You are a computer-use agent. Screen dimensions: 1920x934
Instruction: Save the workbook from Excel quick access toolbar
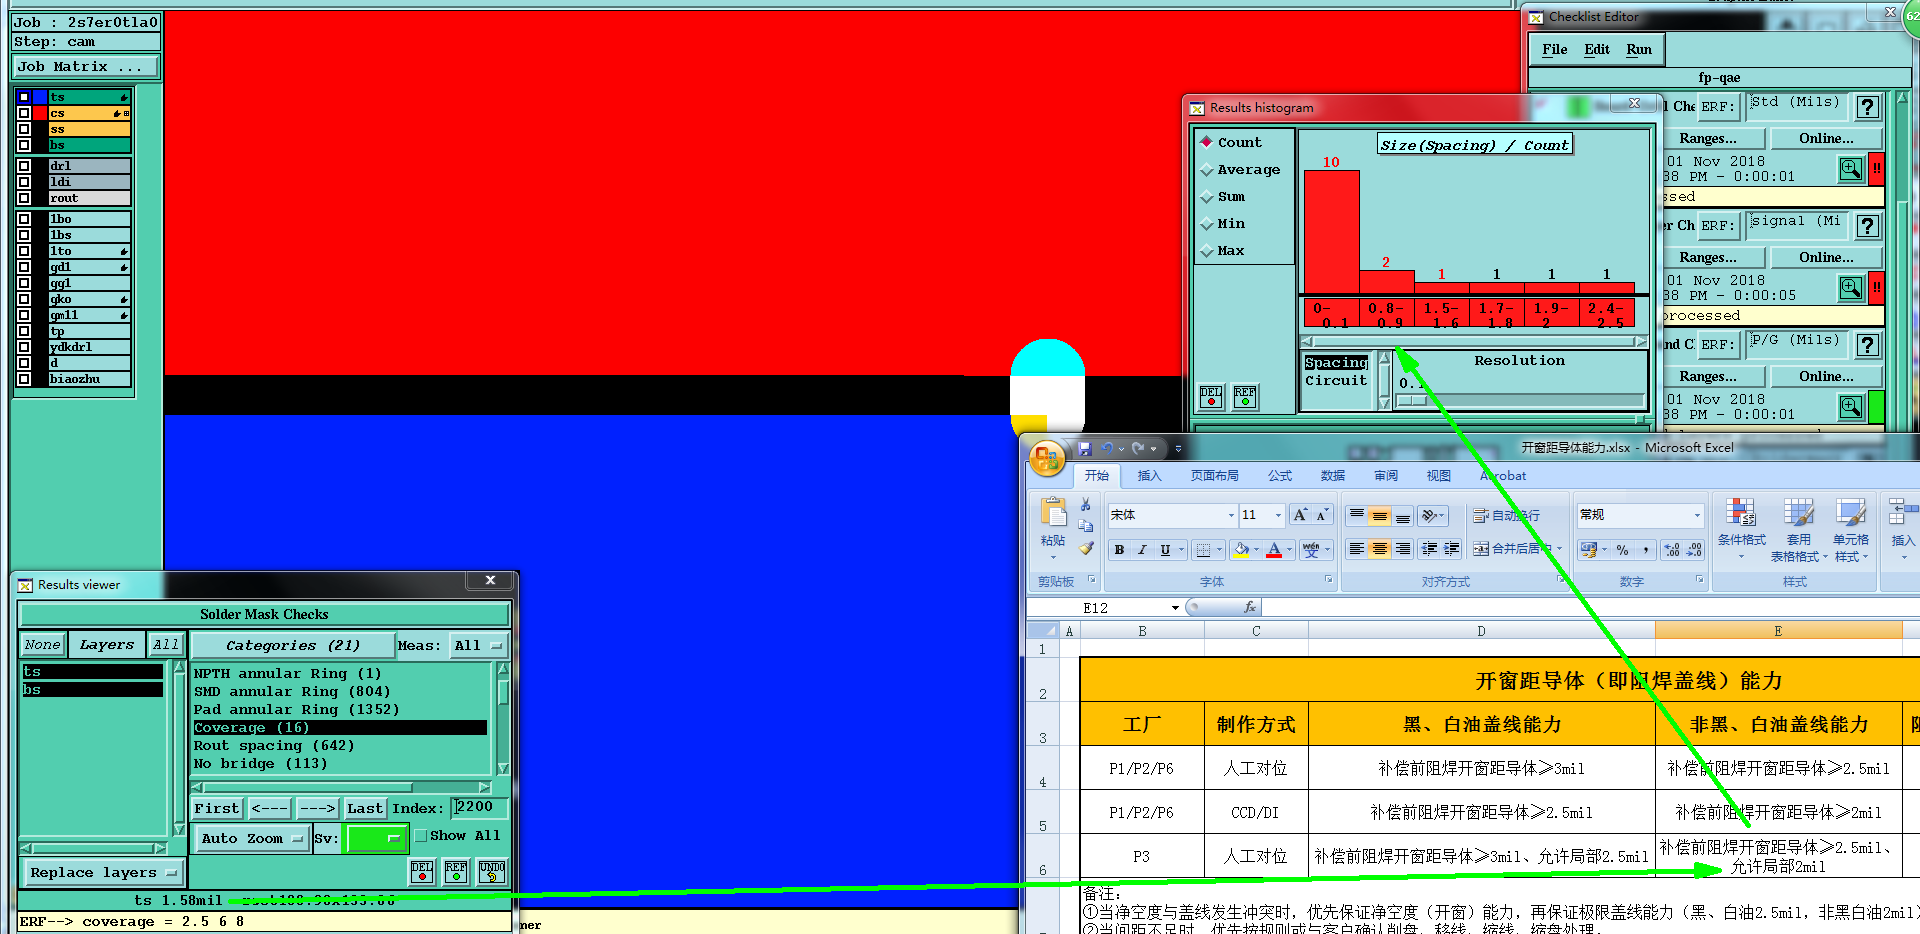(1085, 449)
